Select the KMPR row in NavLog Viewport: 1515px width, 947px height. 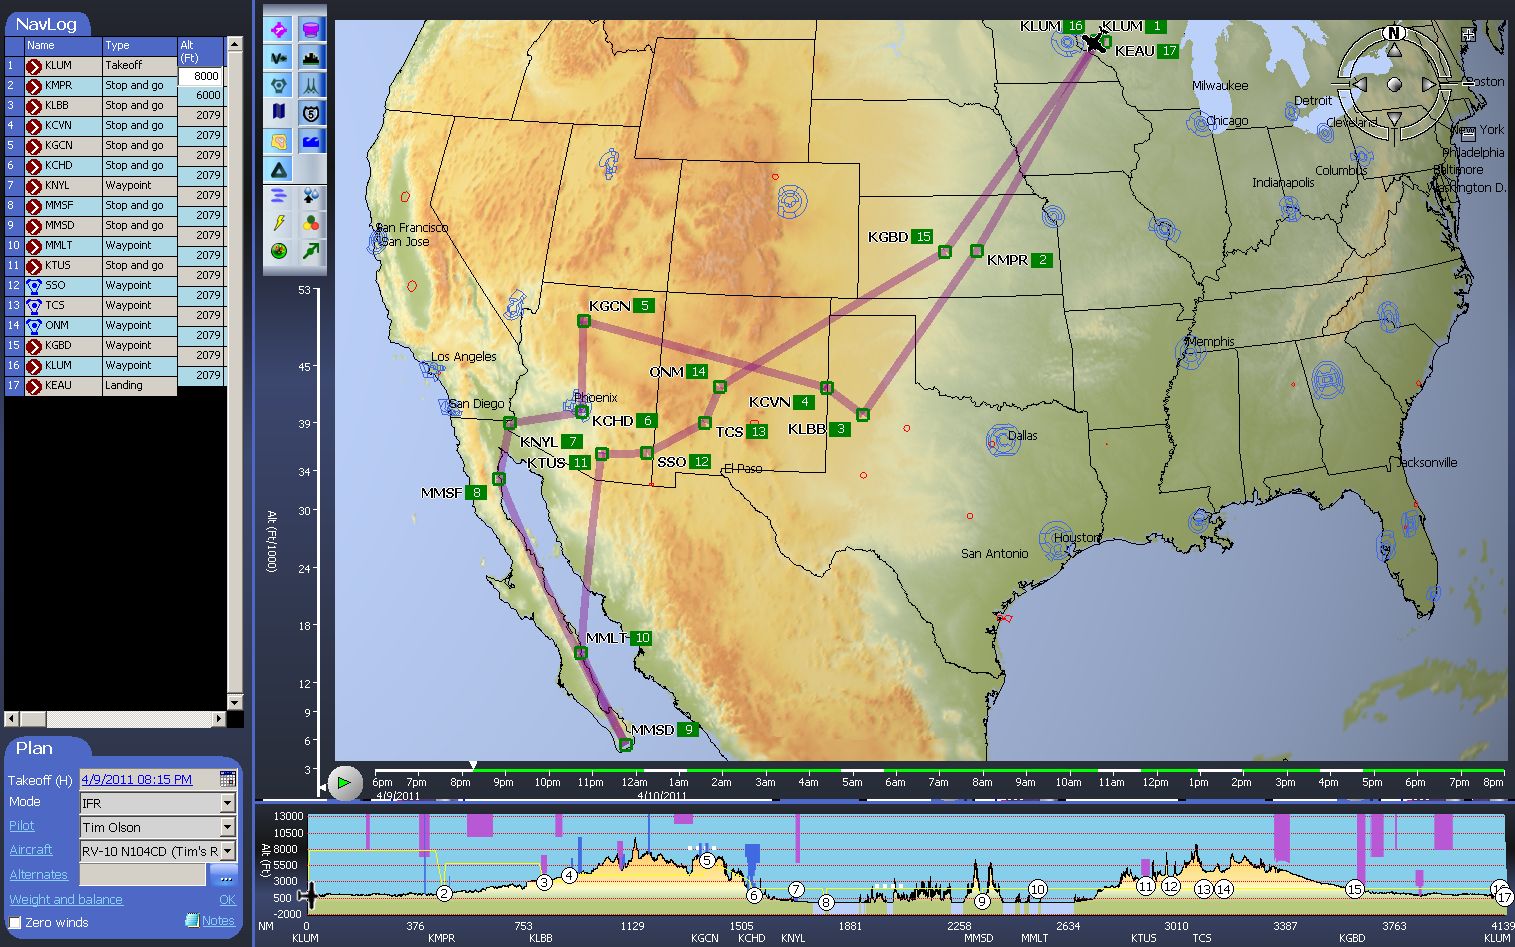[x=91, y=85]
